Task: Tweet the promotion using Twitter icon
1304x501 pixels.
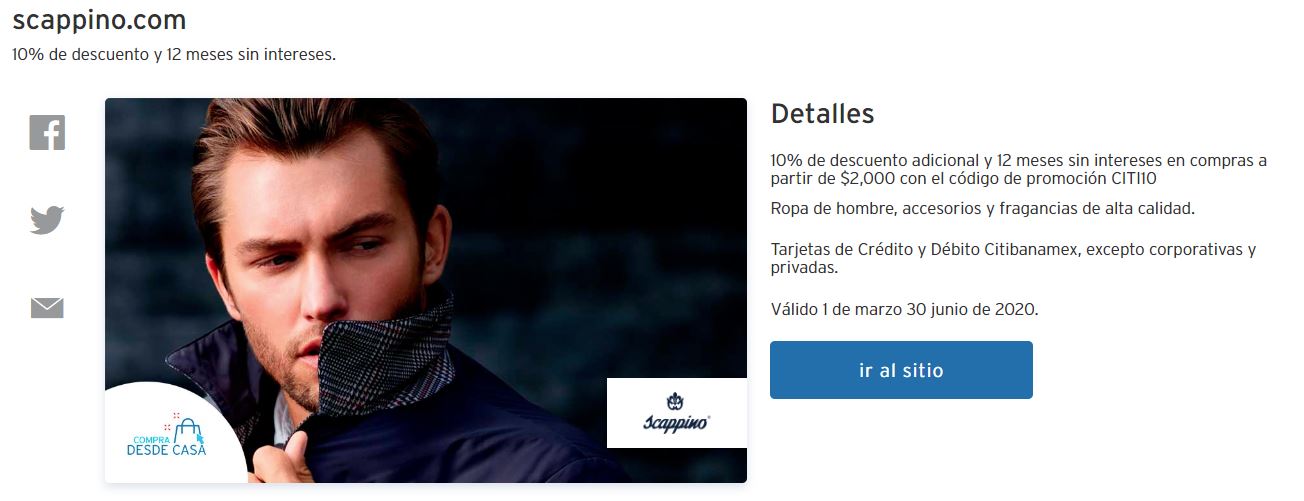Action: point(47,220)
